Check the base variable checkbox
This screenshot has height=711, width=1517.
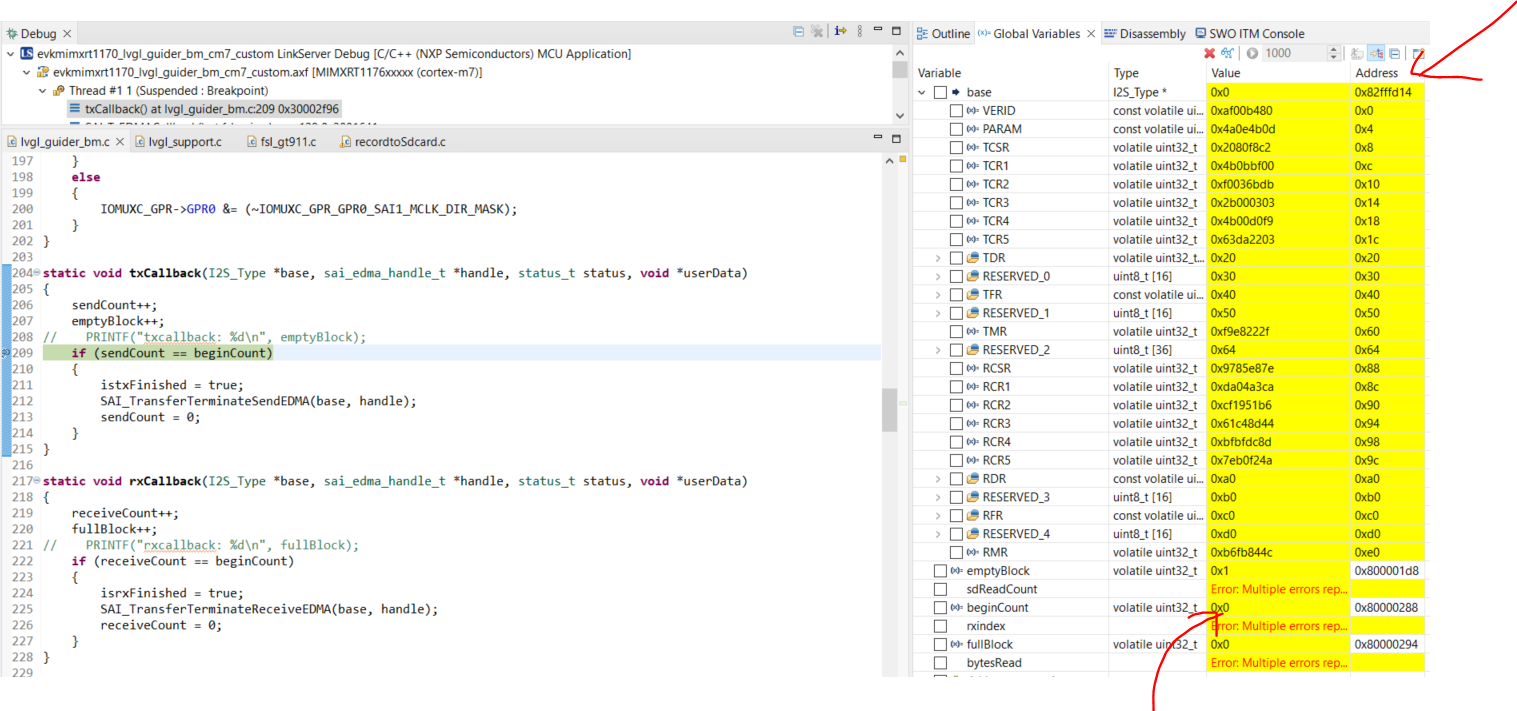940,92
